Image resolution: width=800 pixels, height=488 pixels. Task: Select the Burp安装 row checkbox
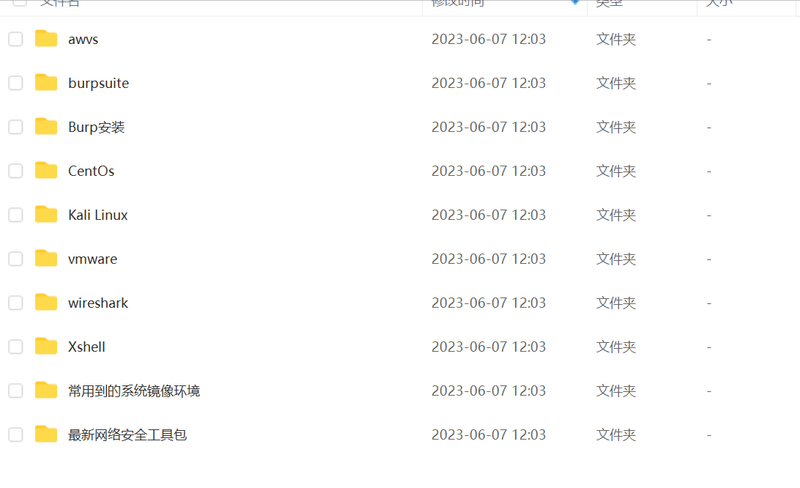(x=16, y=127)
